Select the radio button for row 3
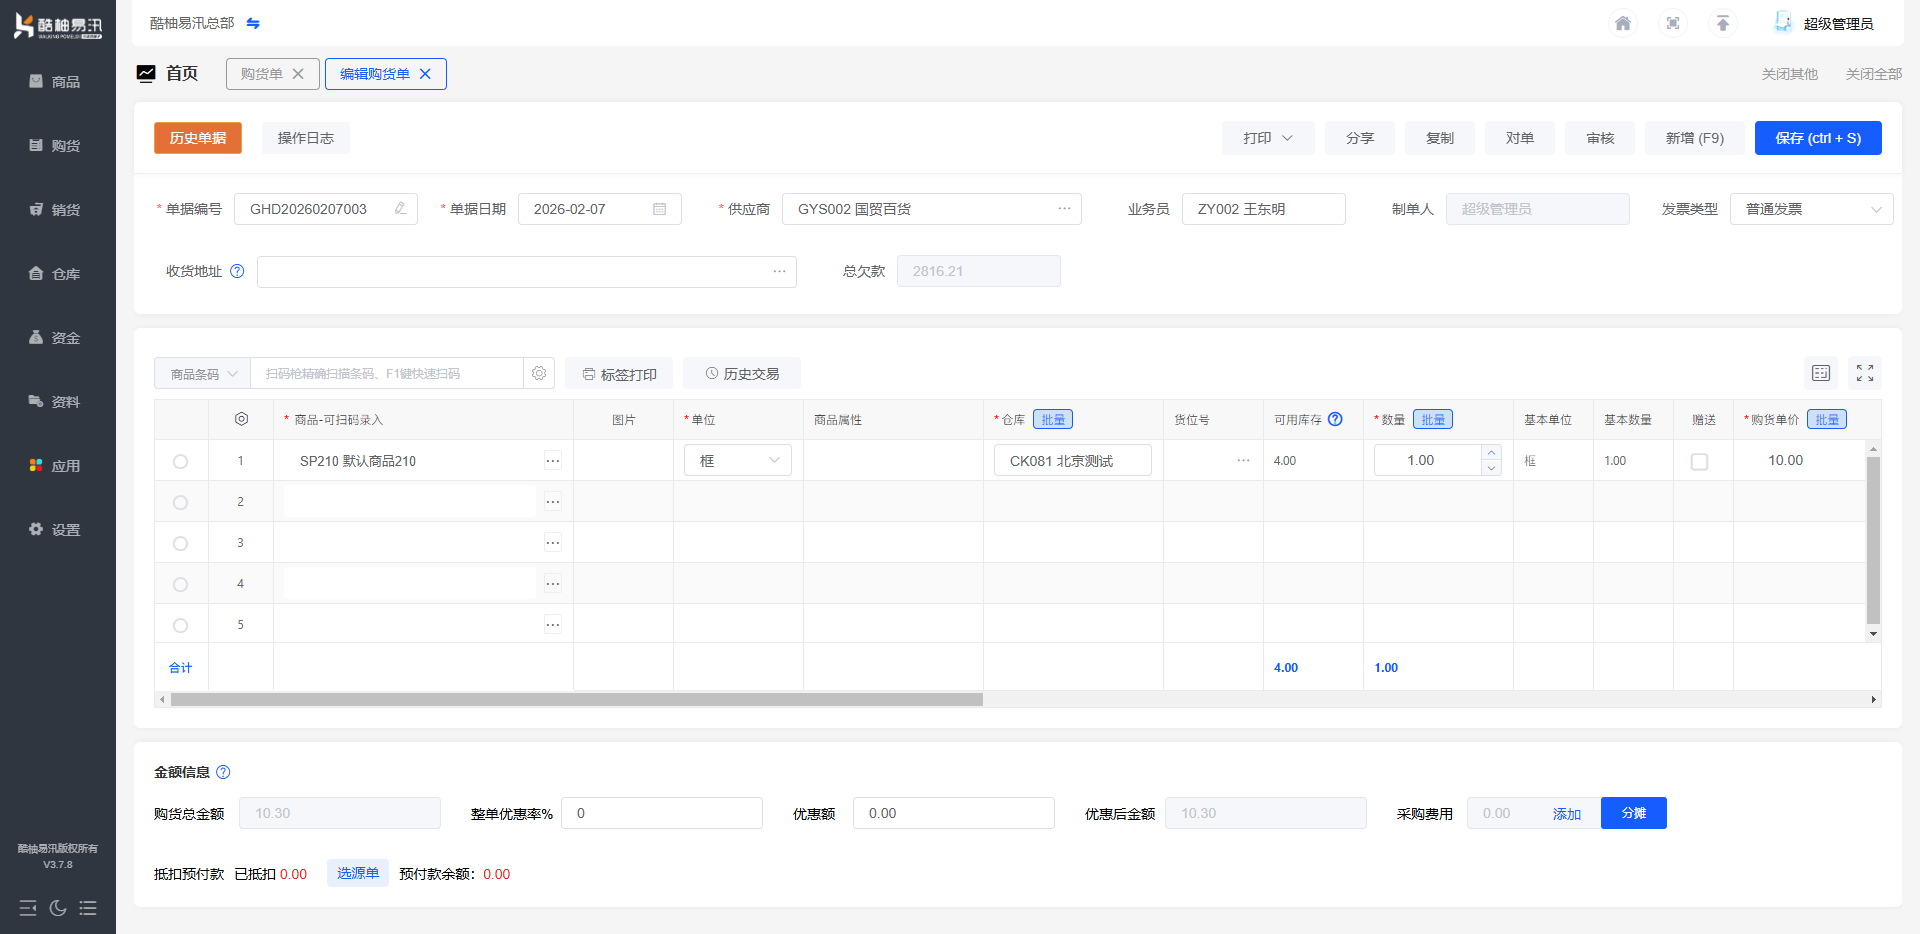This screenshot has height=934, width=1920. point(180,543)
